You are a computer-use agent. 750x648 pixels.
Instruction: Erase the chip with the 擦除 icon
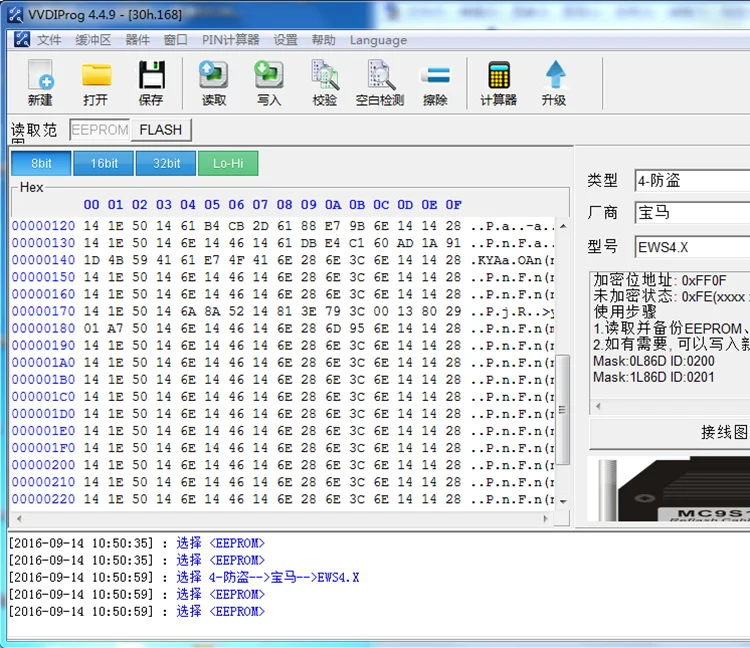(x=435, y=82)
